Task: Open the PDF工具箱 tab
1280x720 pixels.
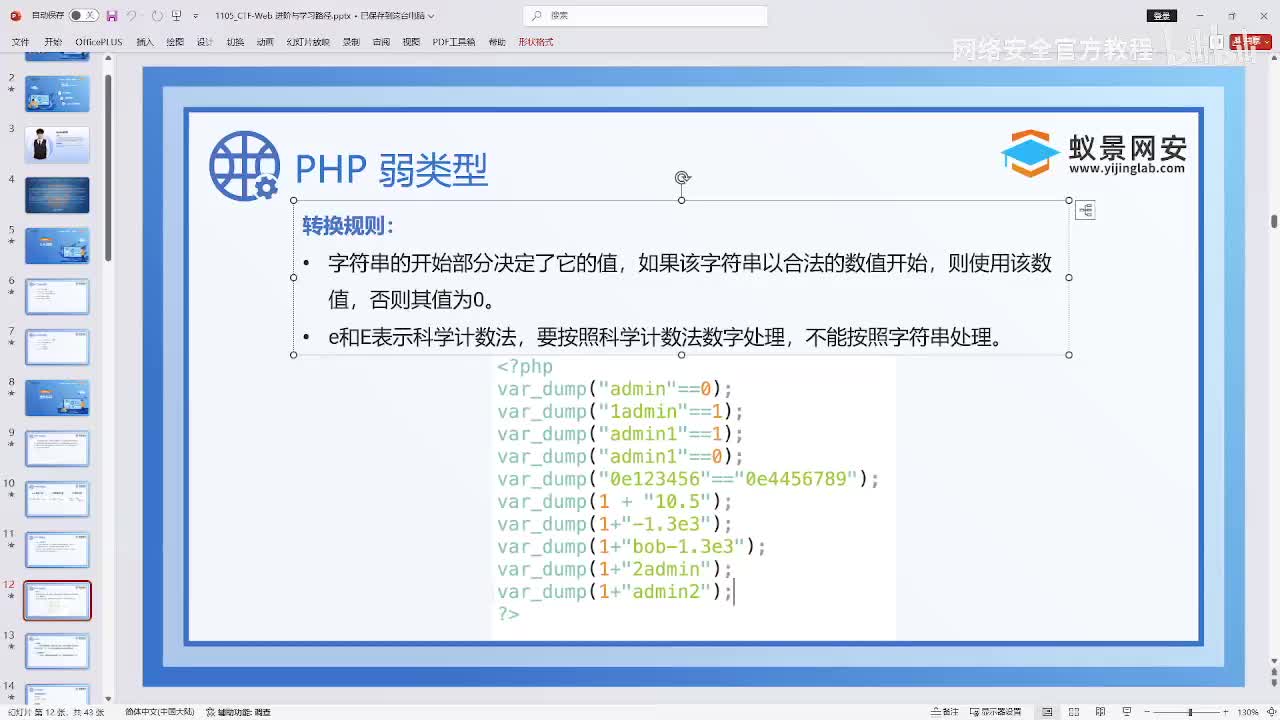Action: (x=454, y=42)
